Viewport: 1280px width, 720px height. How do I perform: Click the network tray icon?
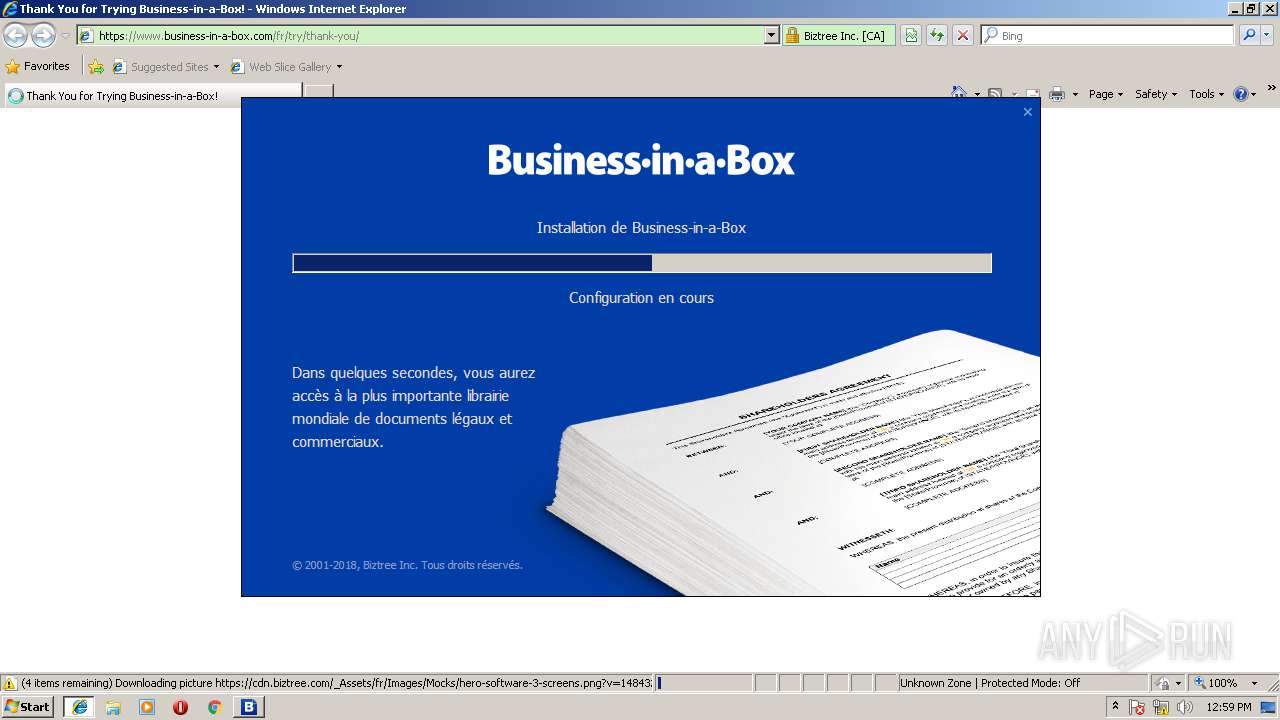coord(1161,707)
